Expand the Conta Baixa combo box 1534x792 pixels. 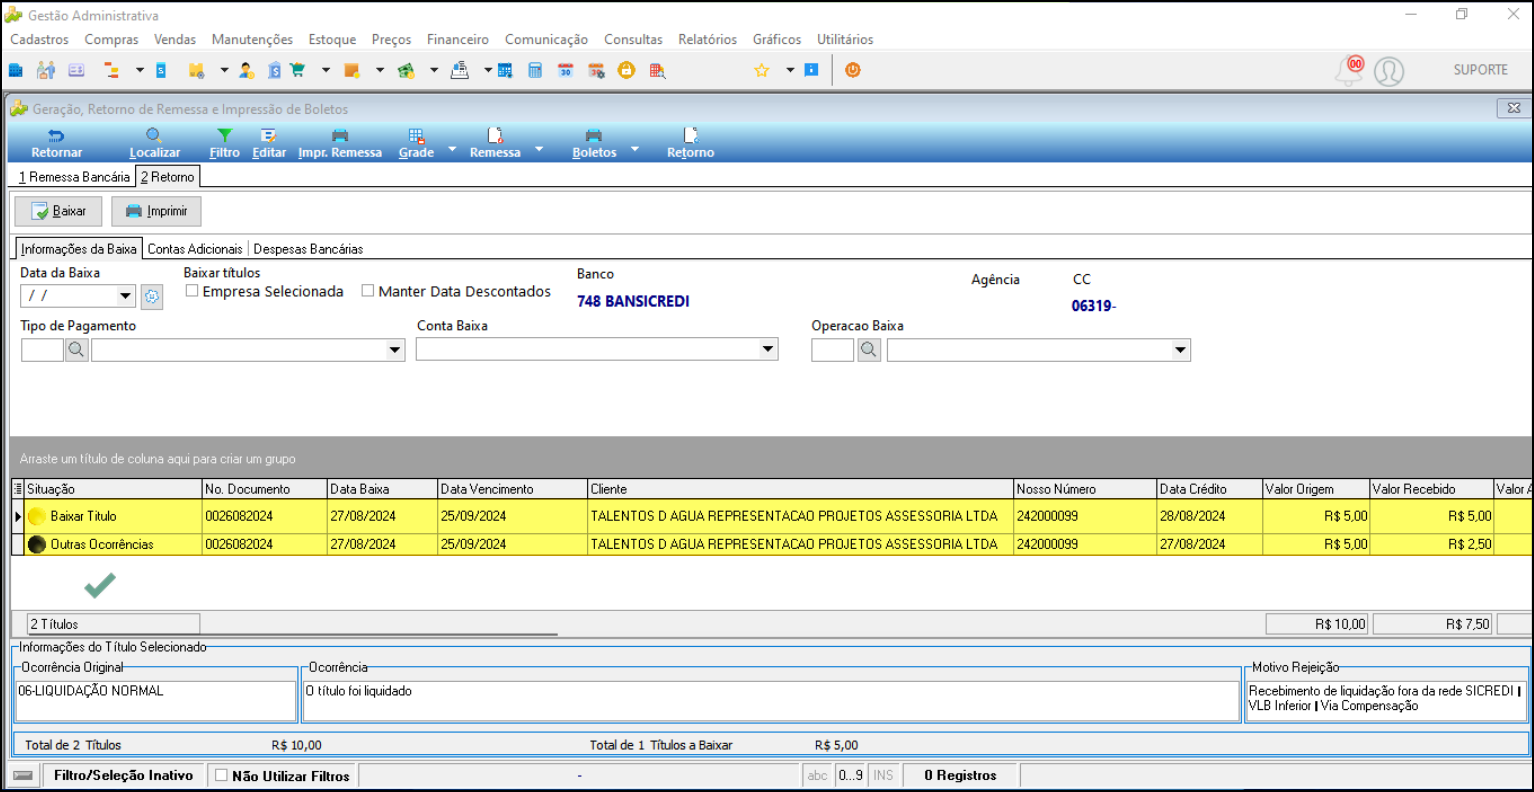click(768, 349)
